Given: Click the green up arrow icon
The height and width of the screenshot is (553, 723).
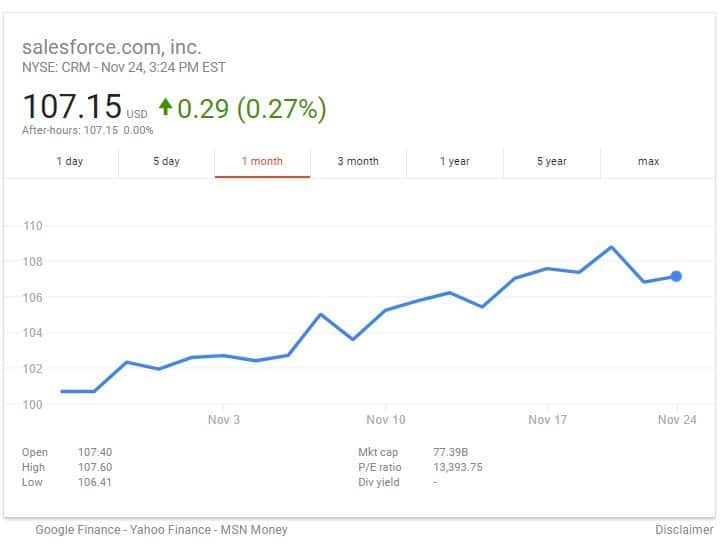Looking at the screenshot, I should pyautogui.click(x=166, y=107).
